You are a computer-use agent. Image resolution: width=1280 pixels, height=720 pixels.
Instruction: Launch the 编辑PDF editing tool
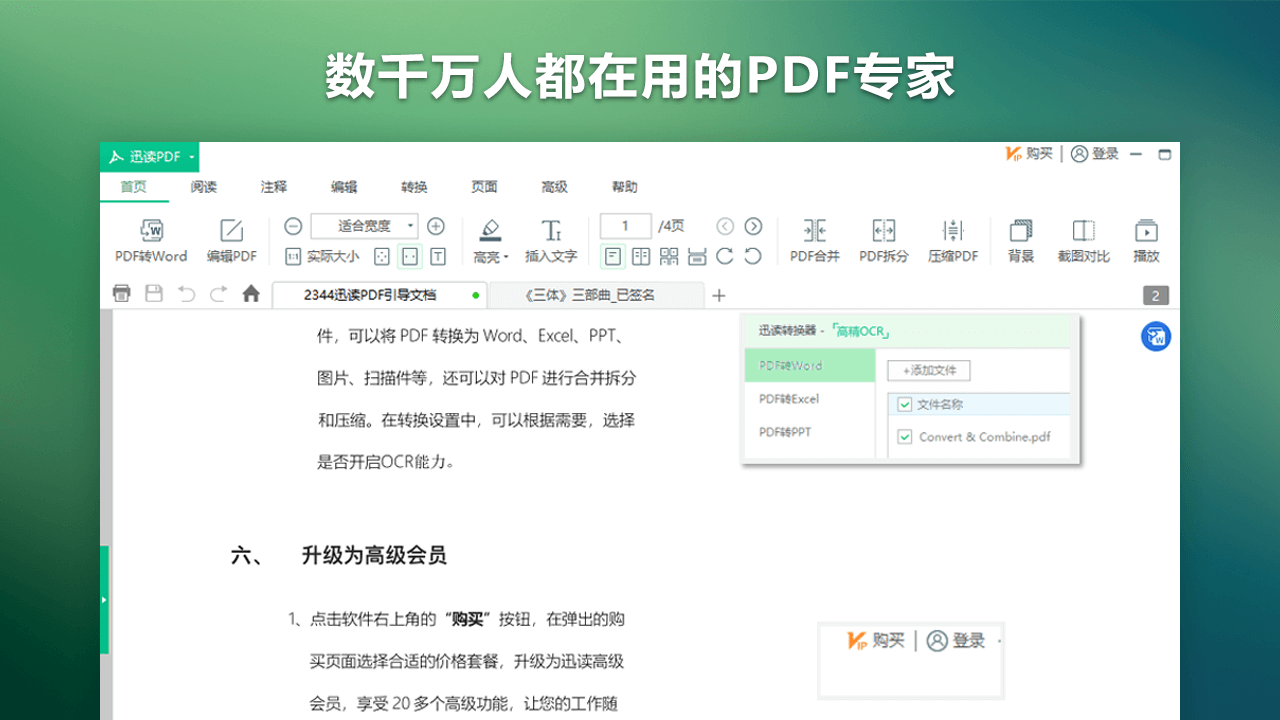tap(232, 241)
